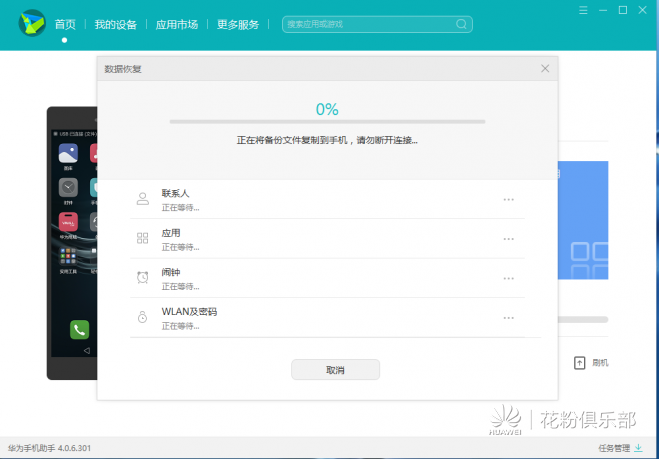Click the 应用 apps grid icon
Viewport: 659px width, 459px height.
(x=142, y=238)
